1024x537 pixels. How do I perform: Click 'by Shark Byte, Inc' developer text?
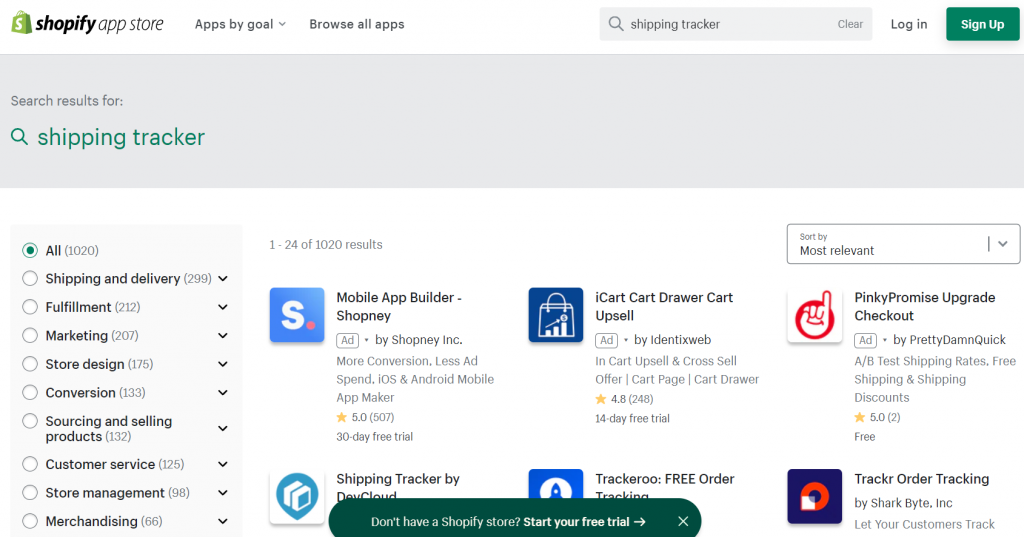pos(903,503)
